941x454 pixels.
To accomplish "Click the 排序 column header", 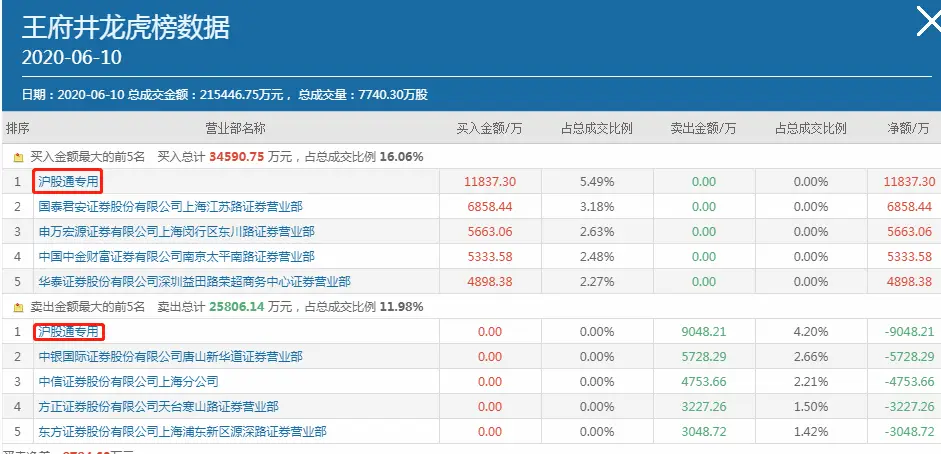I will (17, 128).
